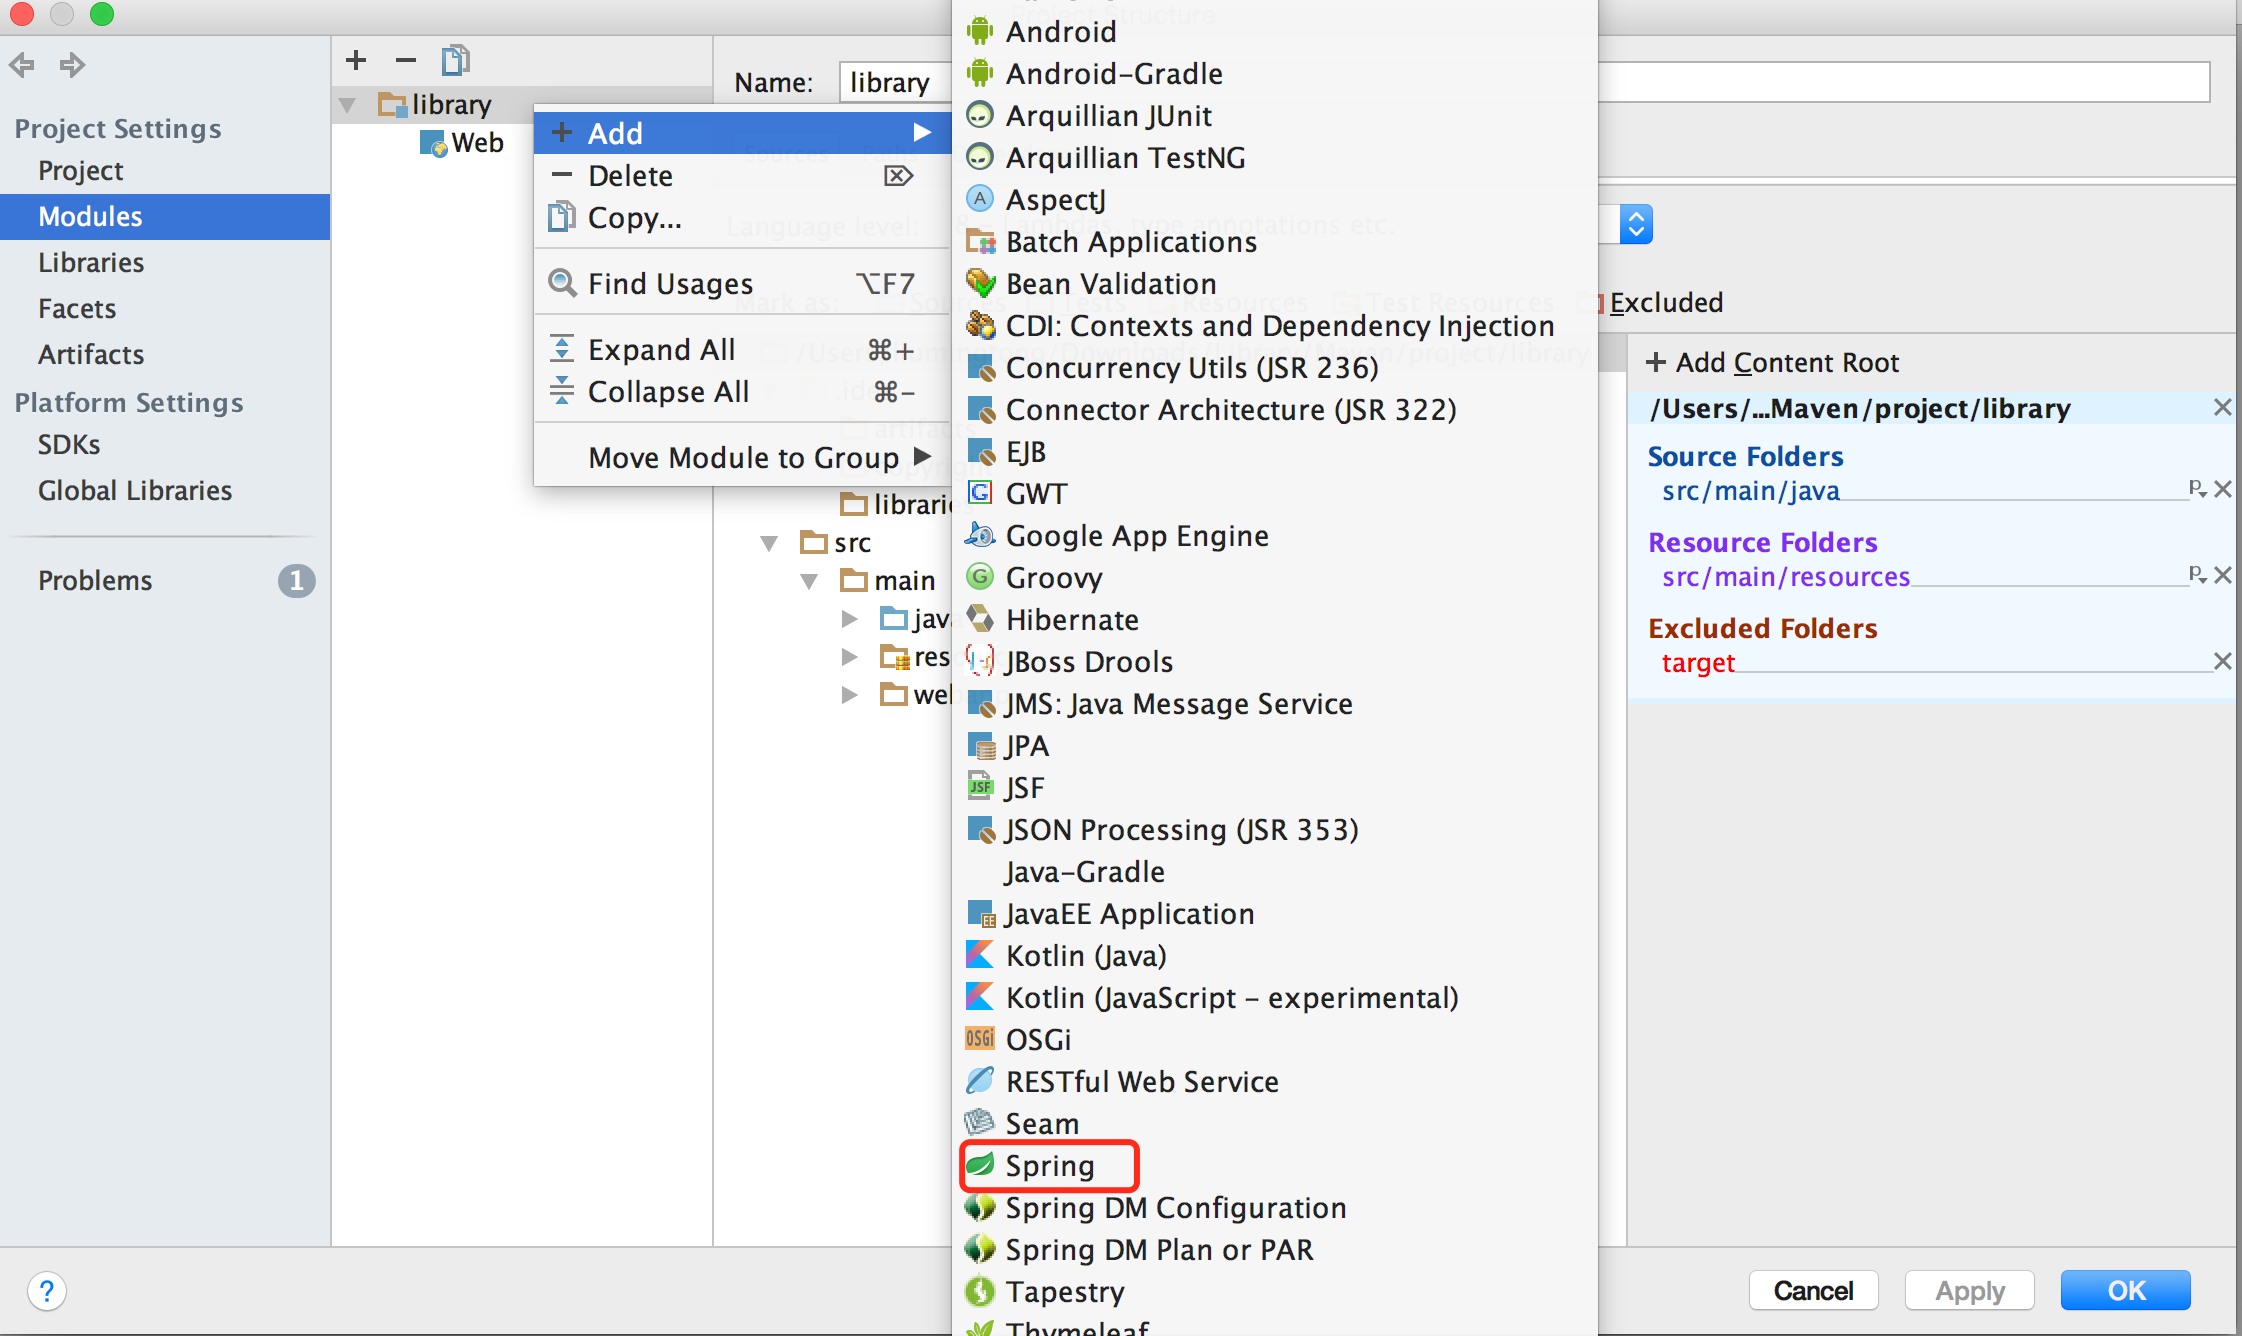
Task: Click the Arquillian JUnit icon
Action: pyautogui.click(x=980, y=115)
